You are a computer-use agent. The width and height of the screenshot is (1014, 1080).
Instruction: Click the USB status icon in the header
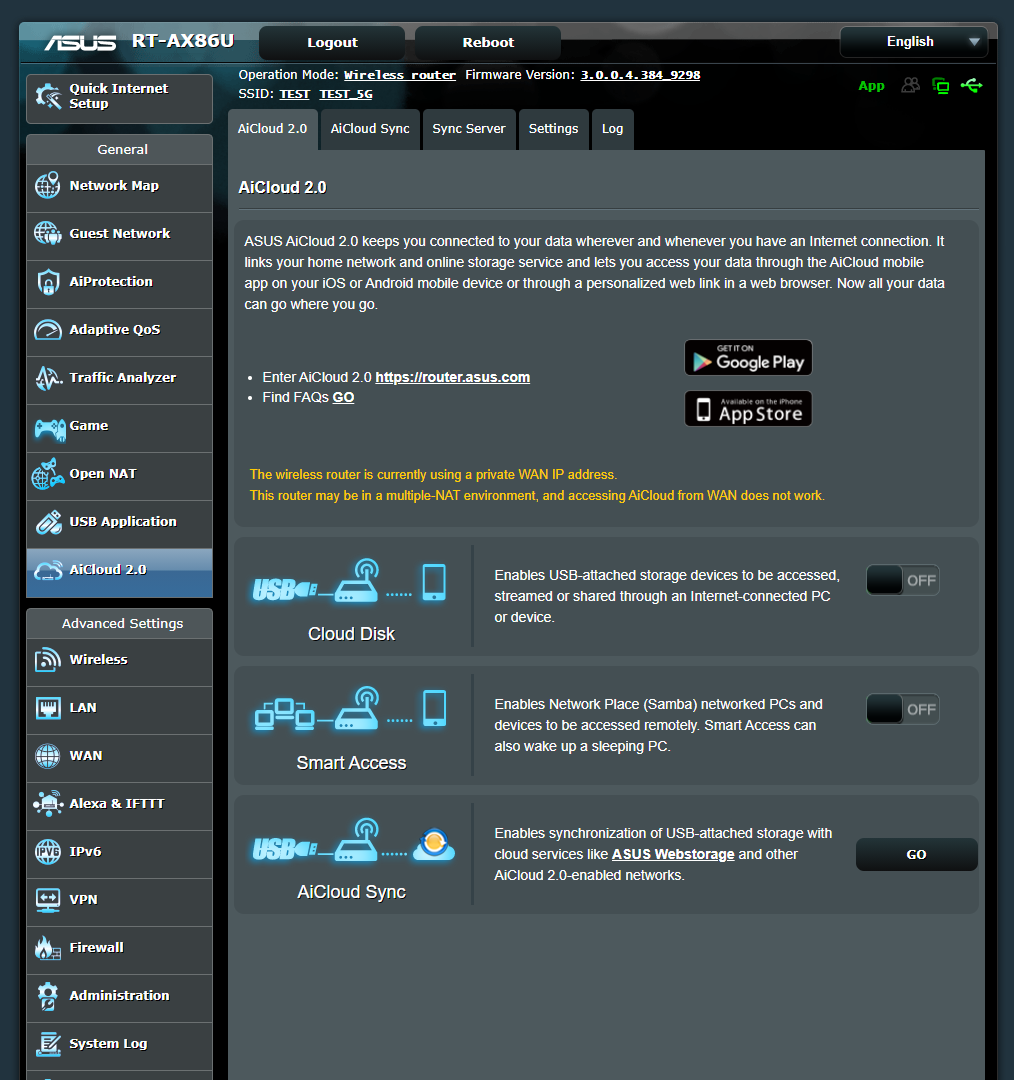[971, 86]
